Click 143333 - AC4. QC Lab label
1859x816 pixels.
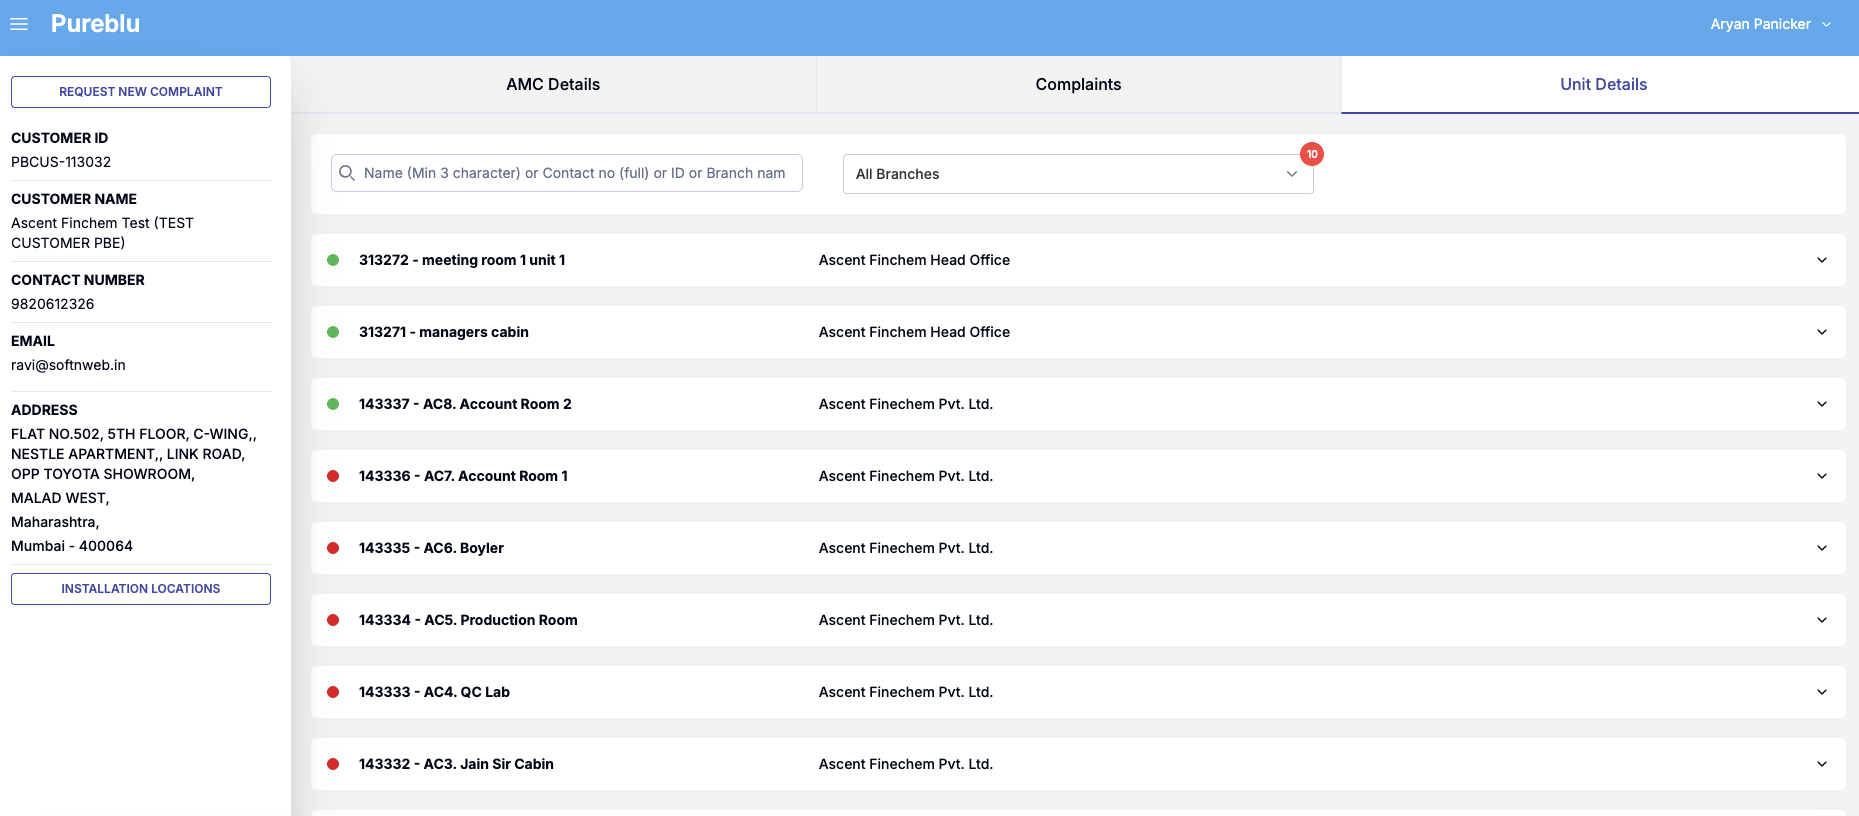(434, 692)
